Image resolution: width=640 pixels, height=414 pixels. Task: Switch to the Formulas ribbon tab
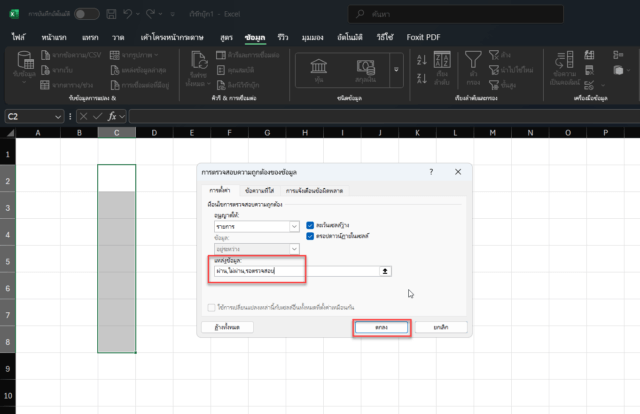coord(226,37)
